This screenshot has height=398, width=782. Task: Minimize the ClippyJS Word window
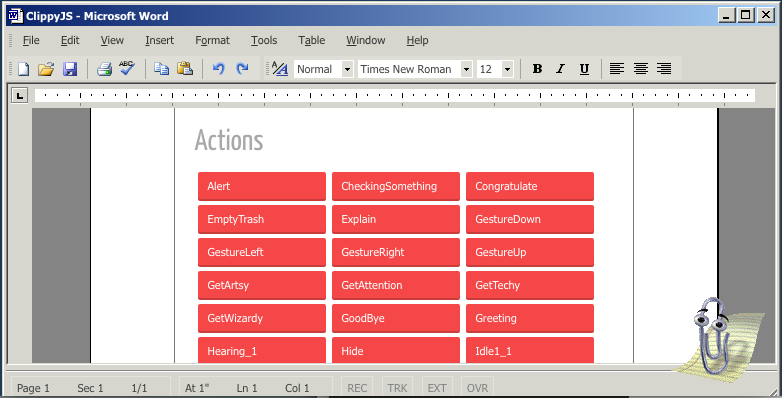coord(727,15)
